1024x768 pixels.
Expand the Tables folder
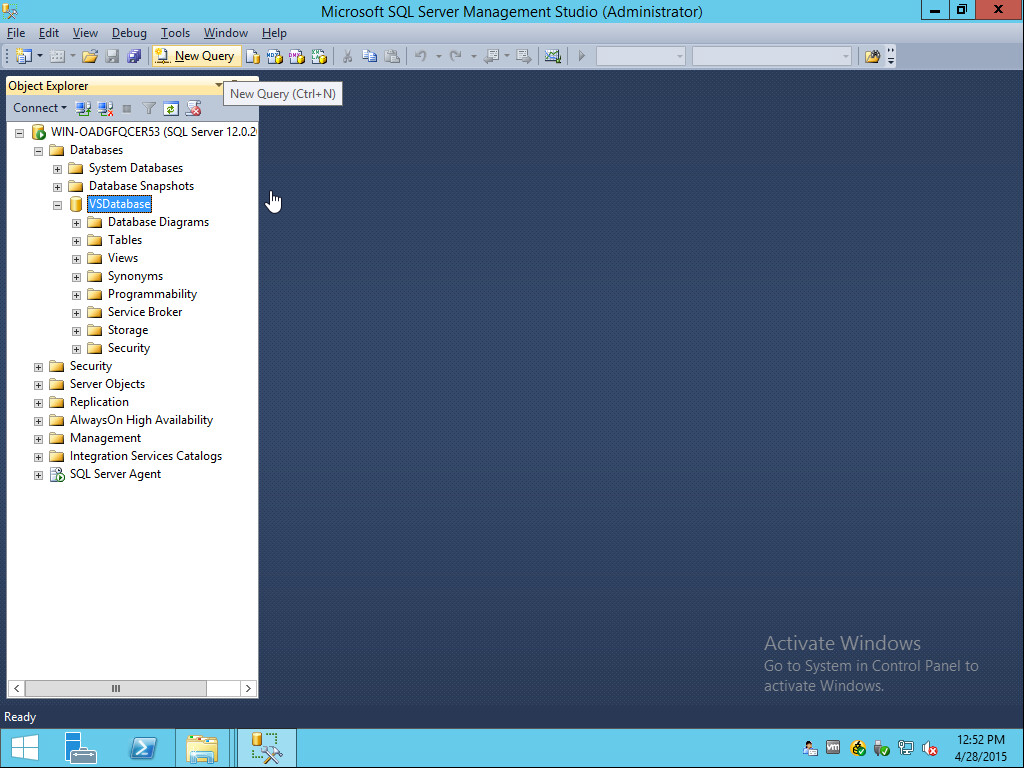point(76,241)
